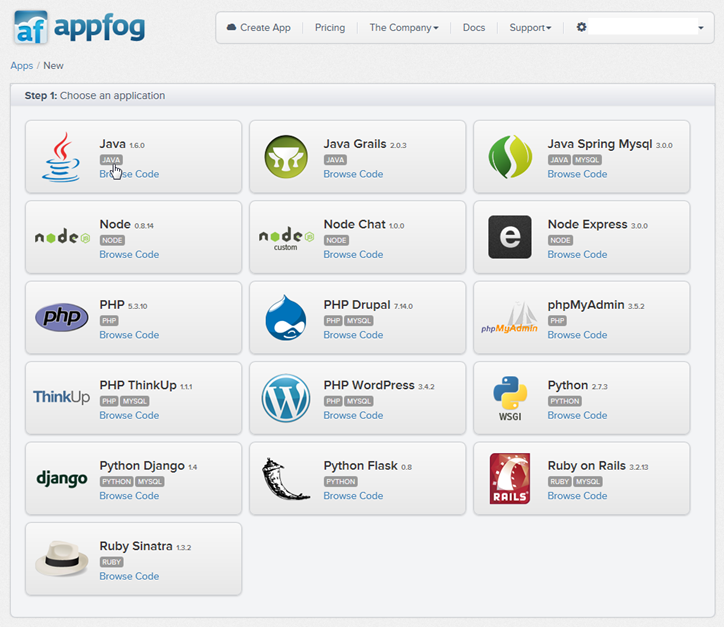Select the Python WSGI snake icon
Viewport: 724px width, 627px height.
[x=510, y=398]
